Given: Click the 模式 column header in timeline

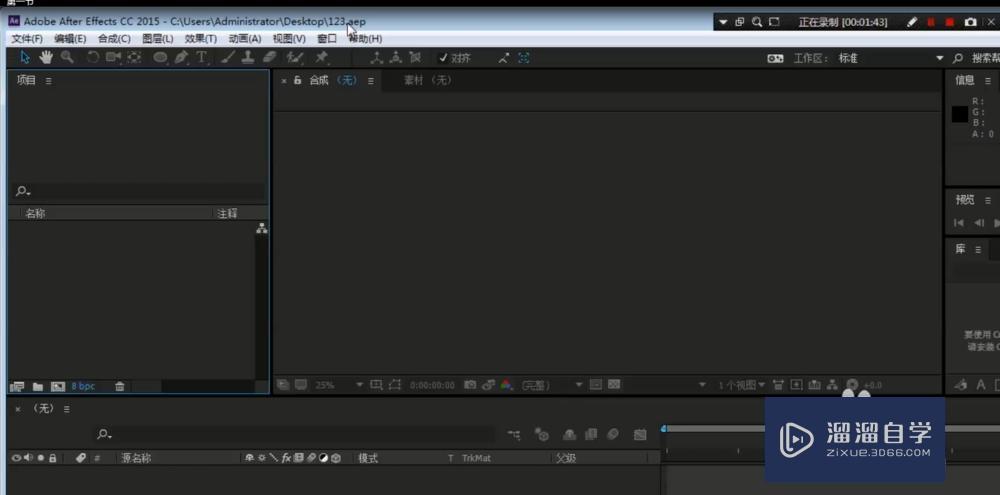Looking at the screenshot, I should 368,458.
